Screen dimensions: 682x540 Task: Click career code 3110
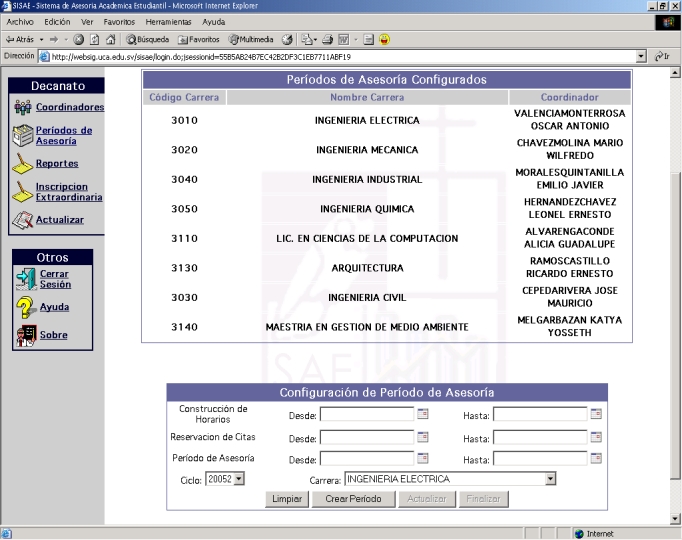184,239
